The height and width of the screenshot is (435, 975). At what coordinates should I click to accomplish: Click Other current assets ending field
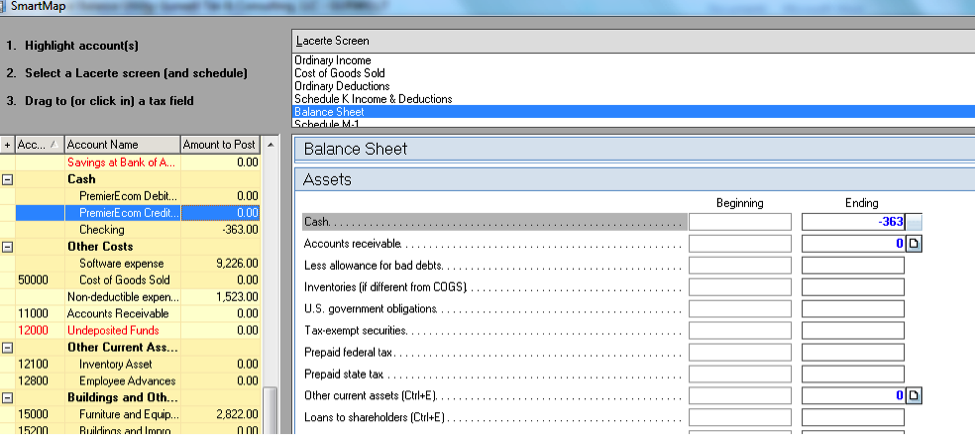(x=853, y=395)
